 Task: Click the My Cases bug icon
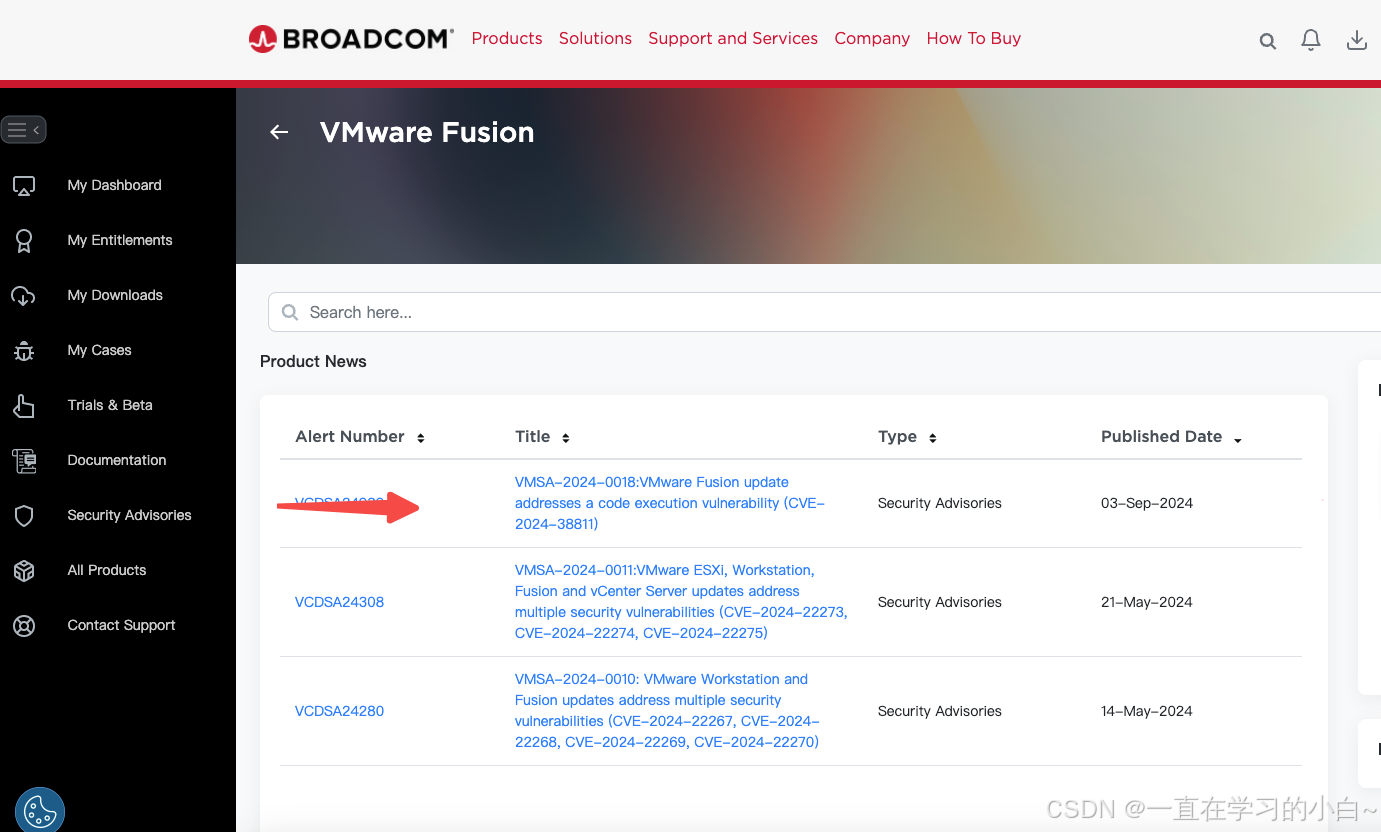(x=24, y=351)
